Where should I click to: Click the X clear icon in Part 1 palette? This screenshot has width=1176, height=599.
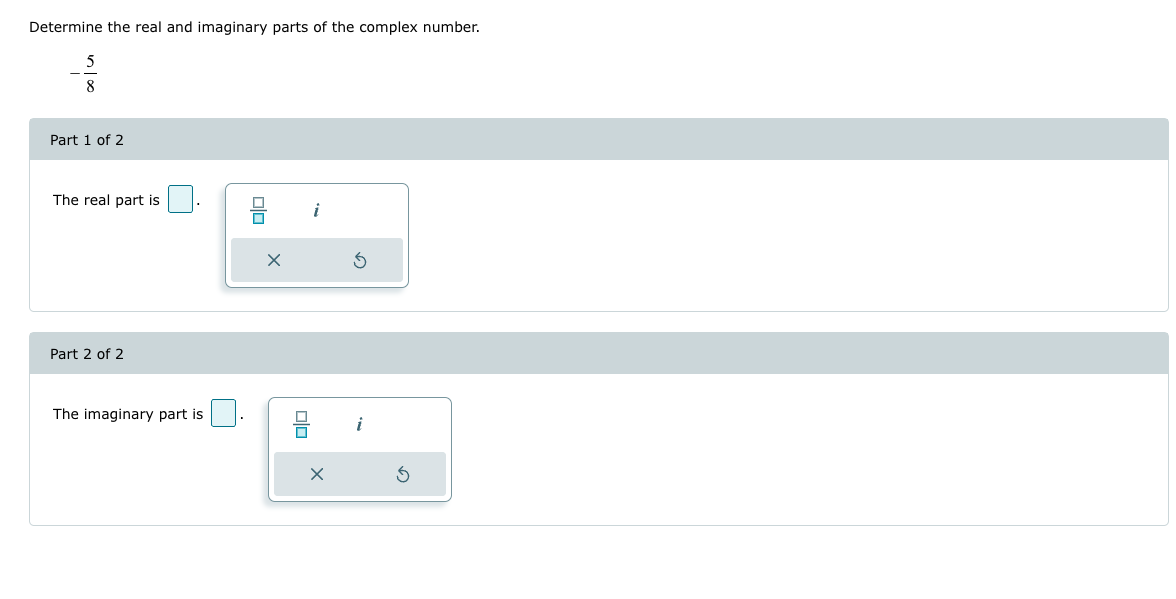[x=273, y=260]
